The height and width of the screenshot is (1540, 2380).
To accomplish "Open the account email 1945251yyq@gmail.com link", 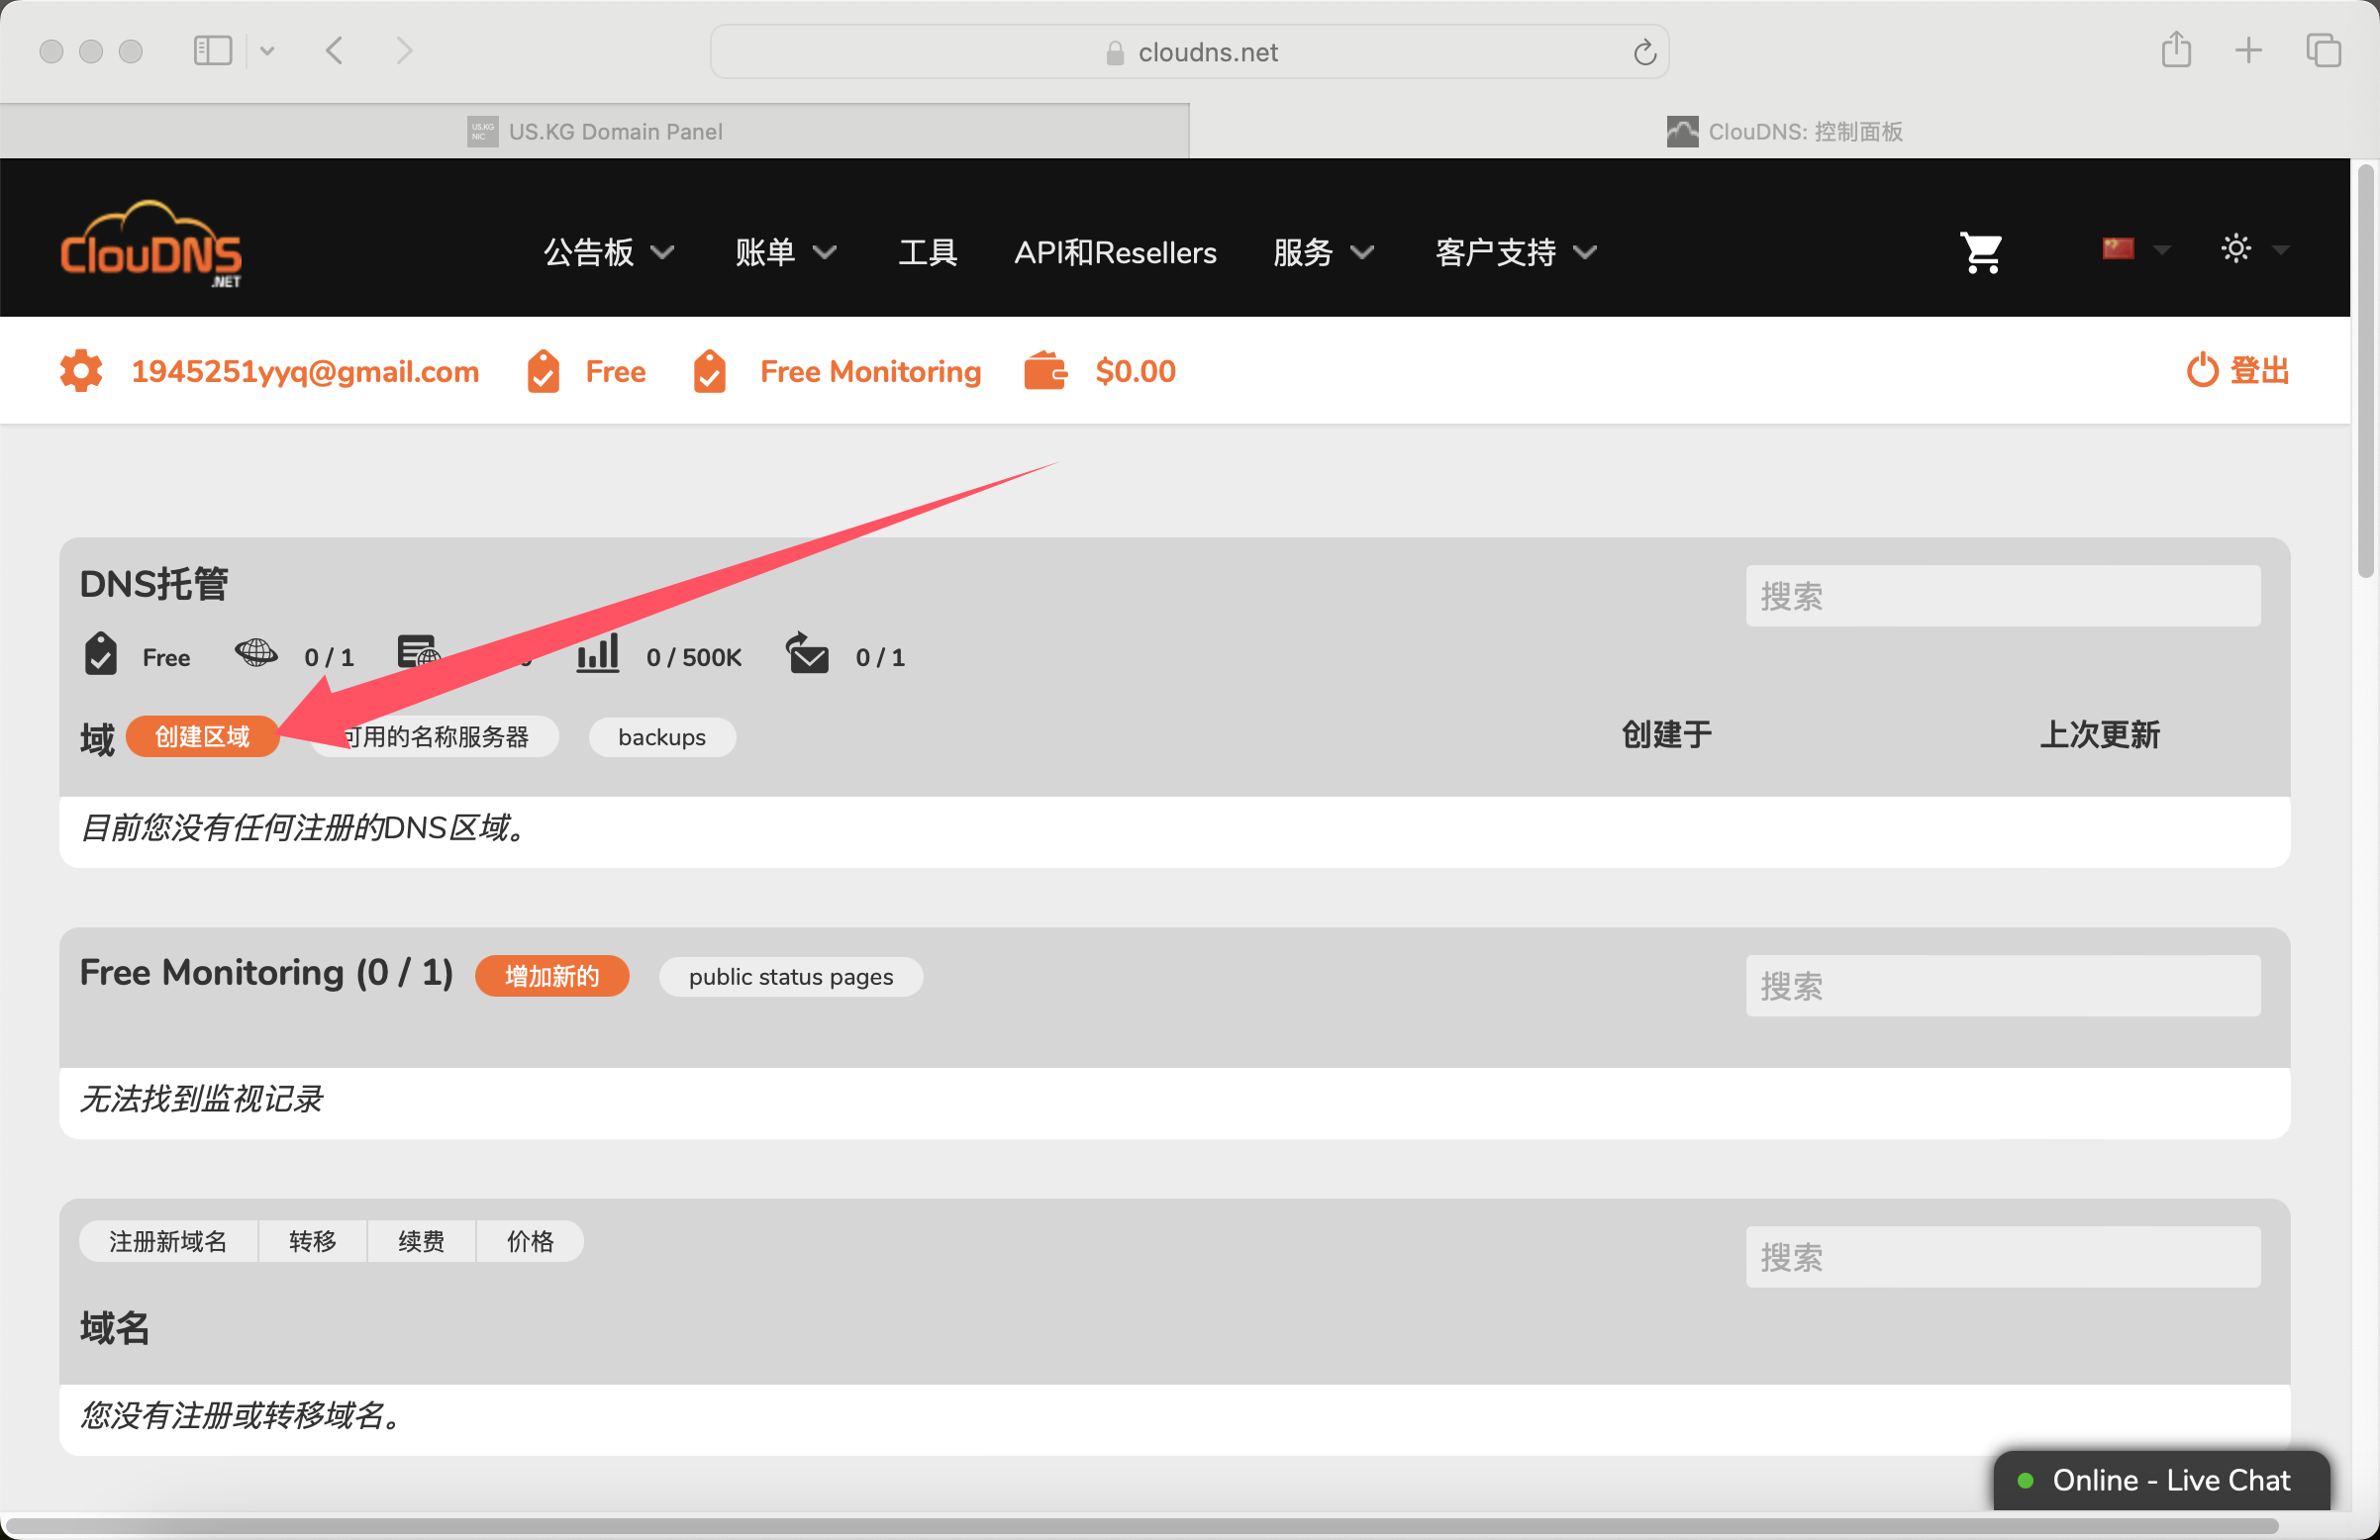I will click(x=305, y=371).
